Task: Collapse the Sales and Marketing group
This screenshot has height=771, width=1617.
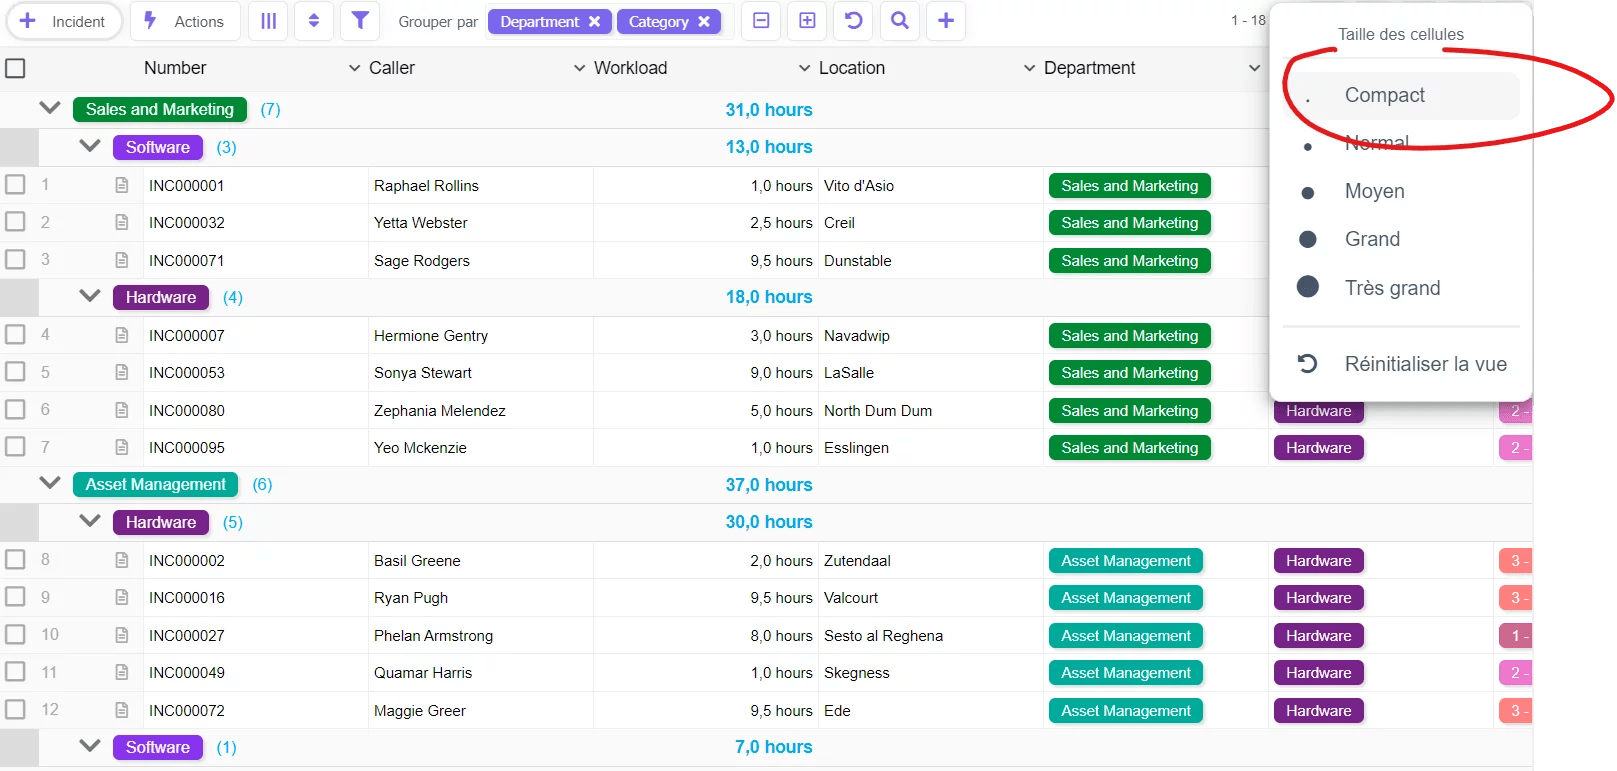Action: (x=50, y=108)
